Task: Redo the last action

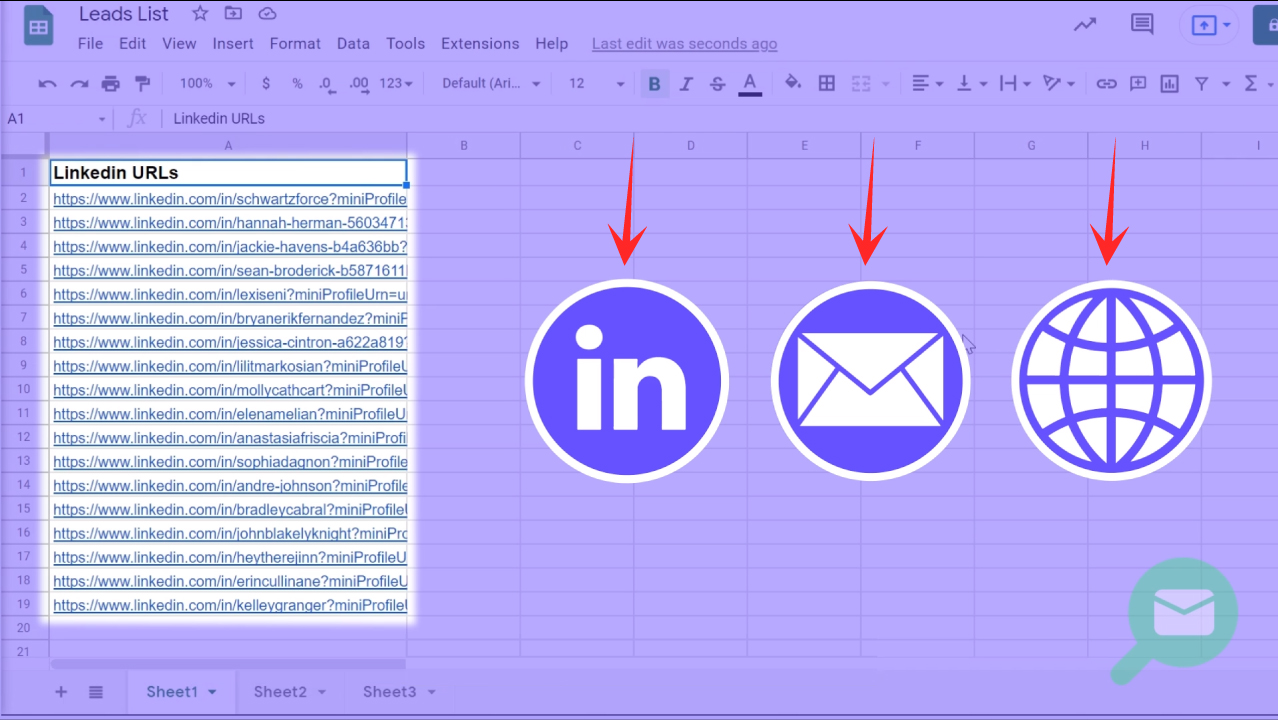Action: click(79, 84)
